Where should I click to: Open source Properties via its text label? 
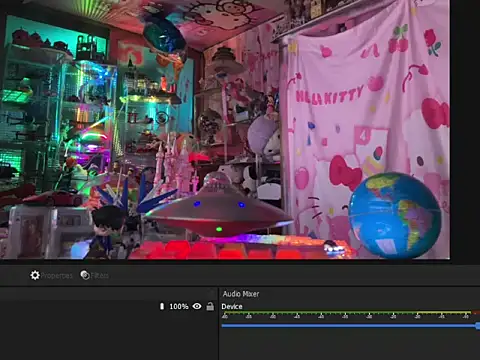[x=57, y=276]
